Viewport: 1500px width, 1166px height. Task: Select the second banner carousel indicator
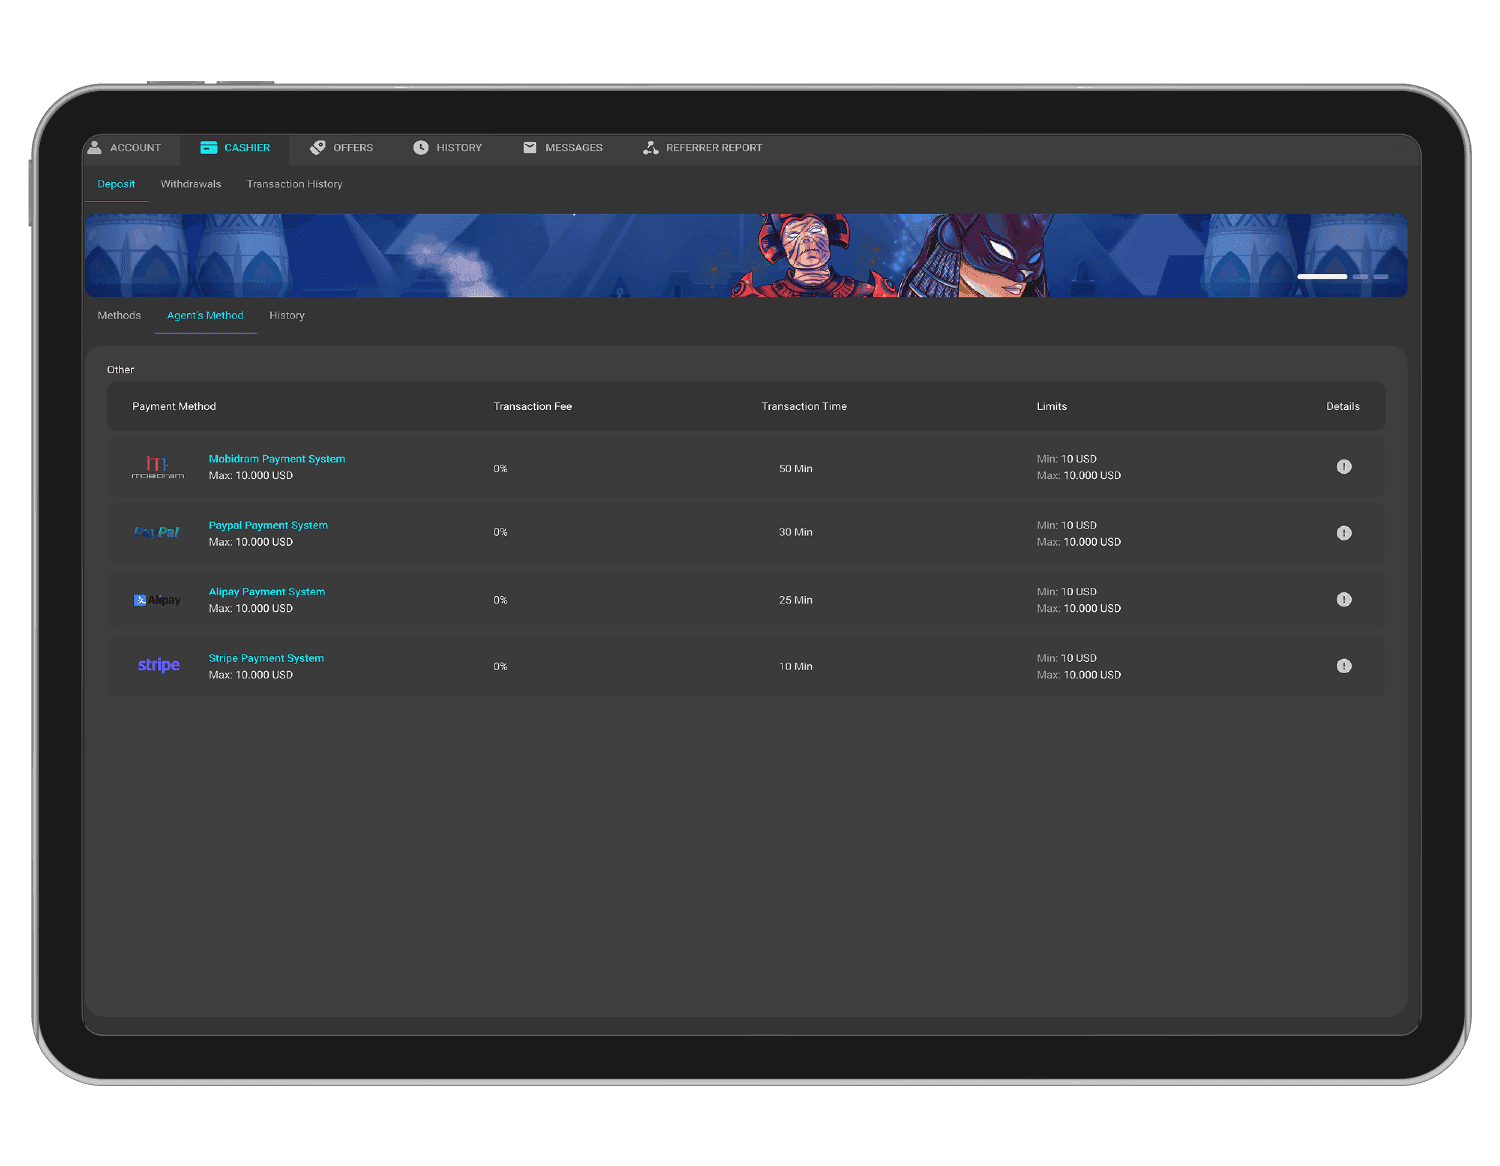1360,276
